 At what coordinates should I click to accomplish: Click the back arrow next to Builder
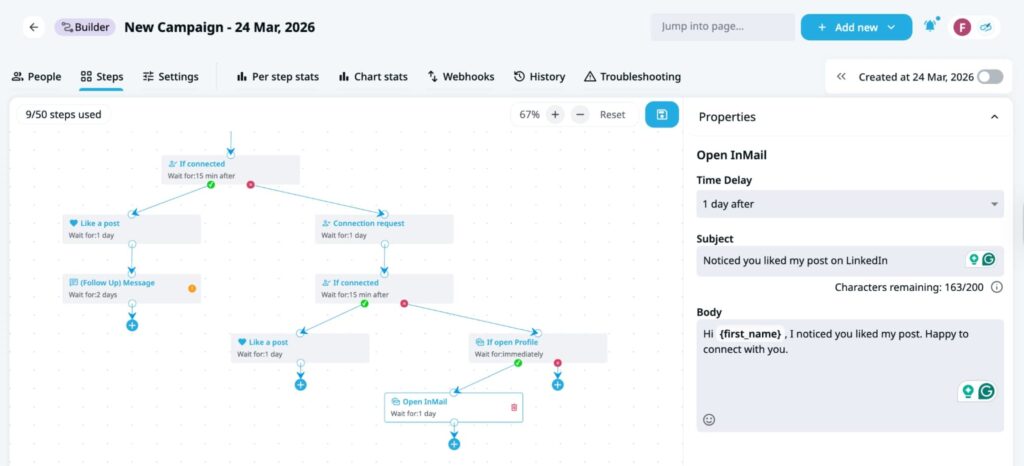pyautogui.click(x=34, y=27)
